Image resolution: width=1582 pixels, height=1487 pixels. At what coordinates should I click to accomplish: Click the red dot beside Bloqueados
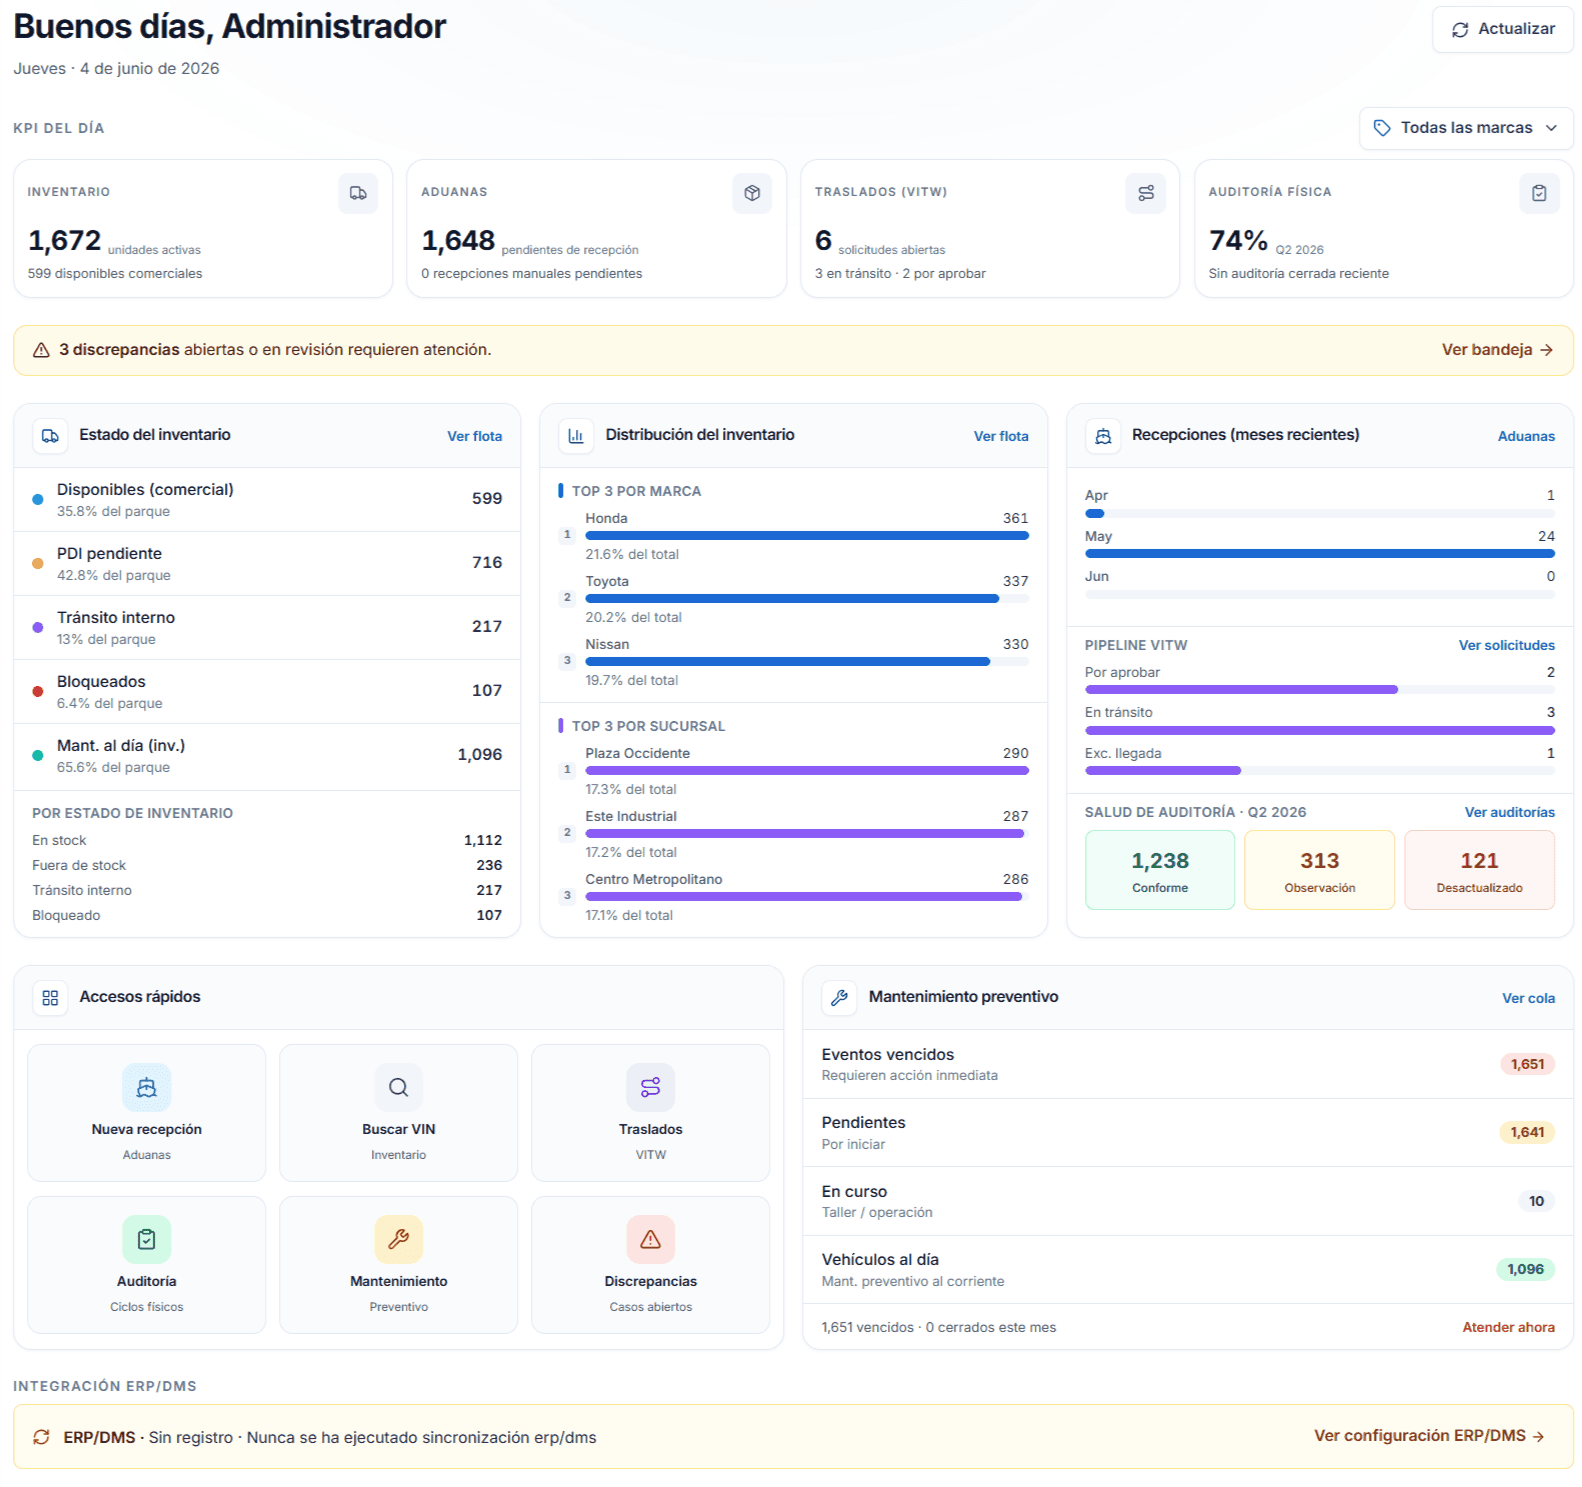pos(38,691)
